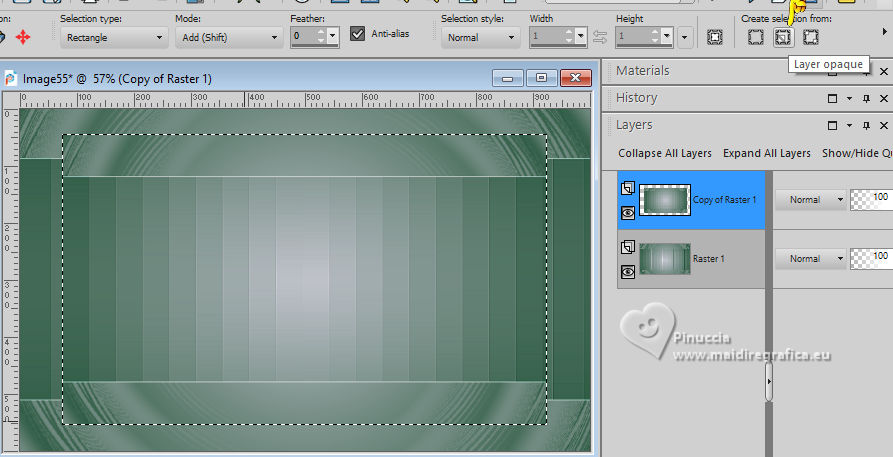Click Expand All Layers
The image size is (893, 457).
767,153
